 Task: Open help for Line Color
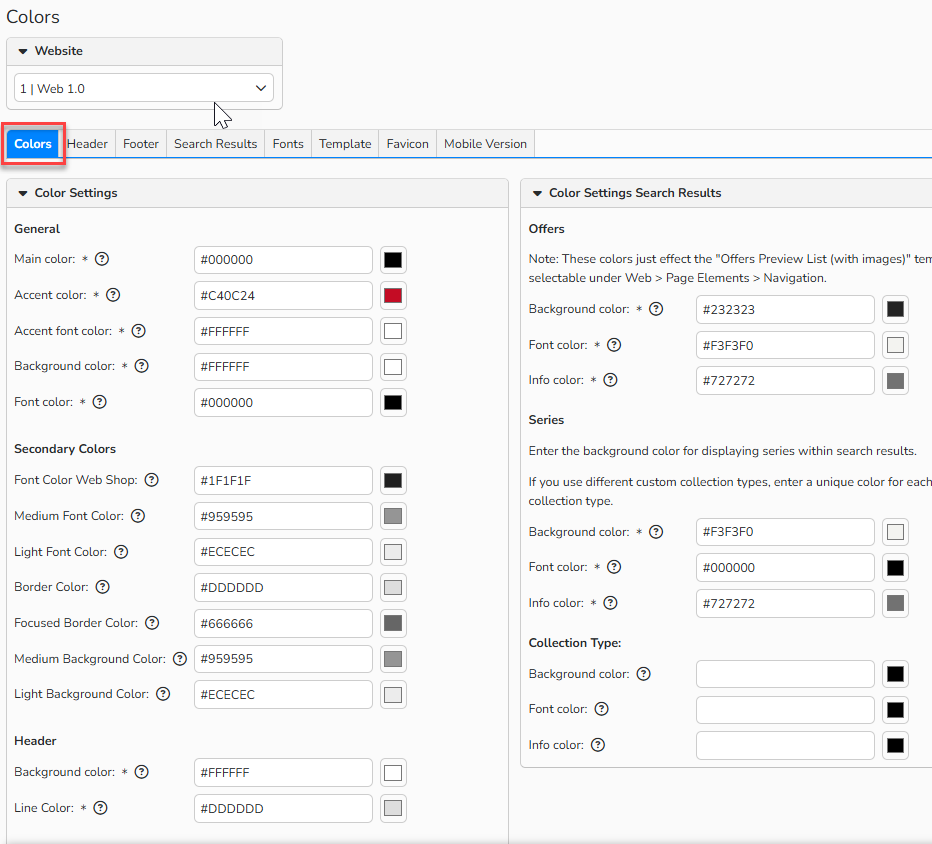(x=100, y=808)
